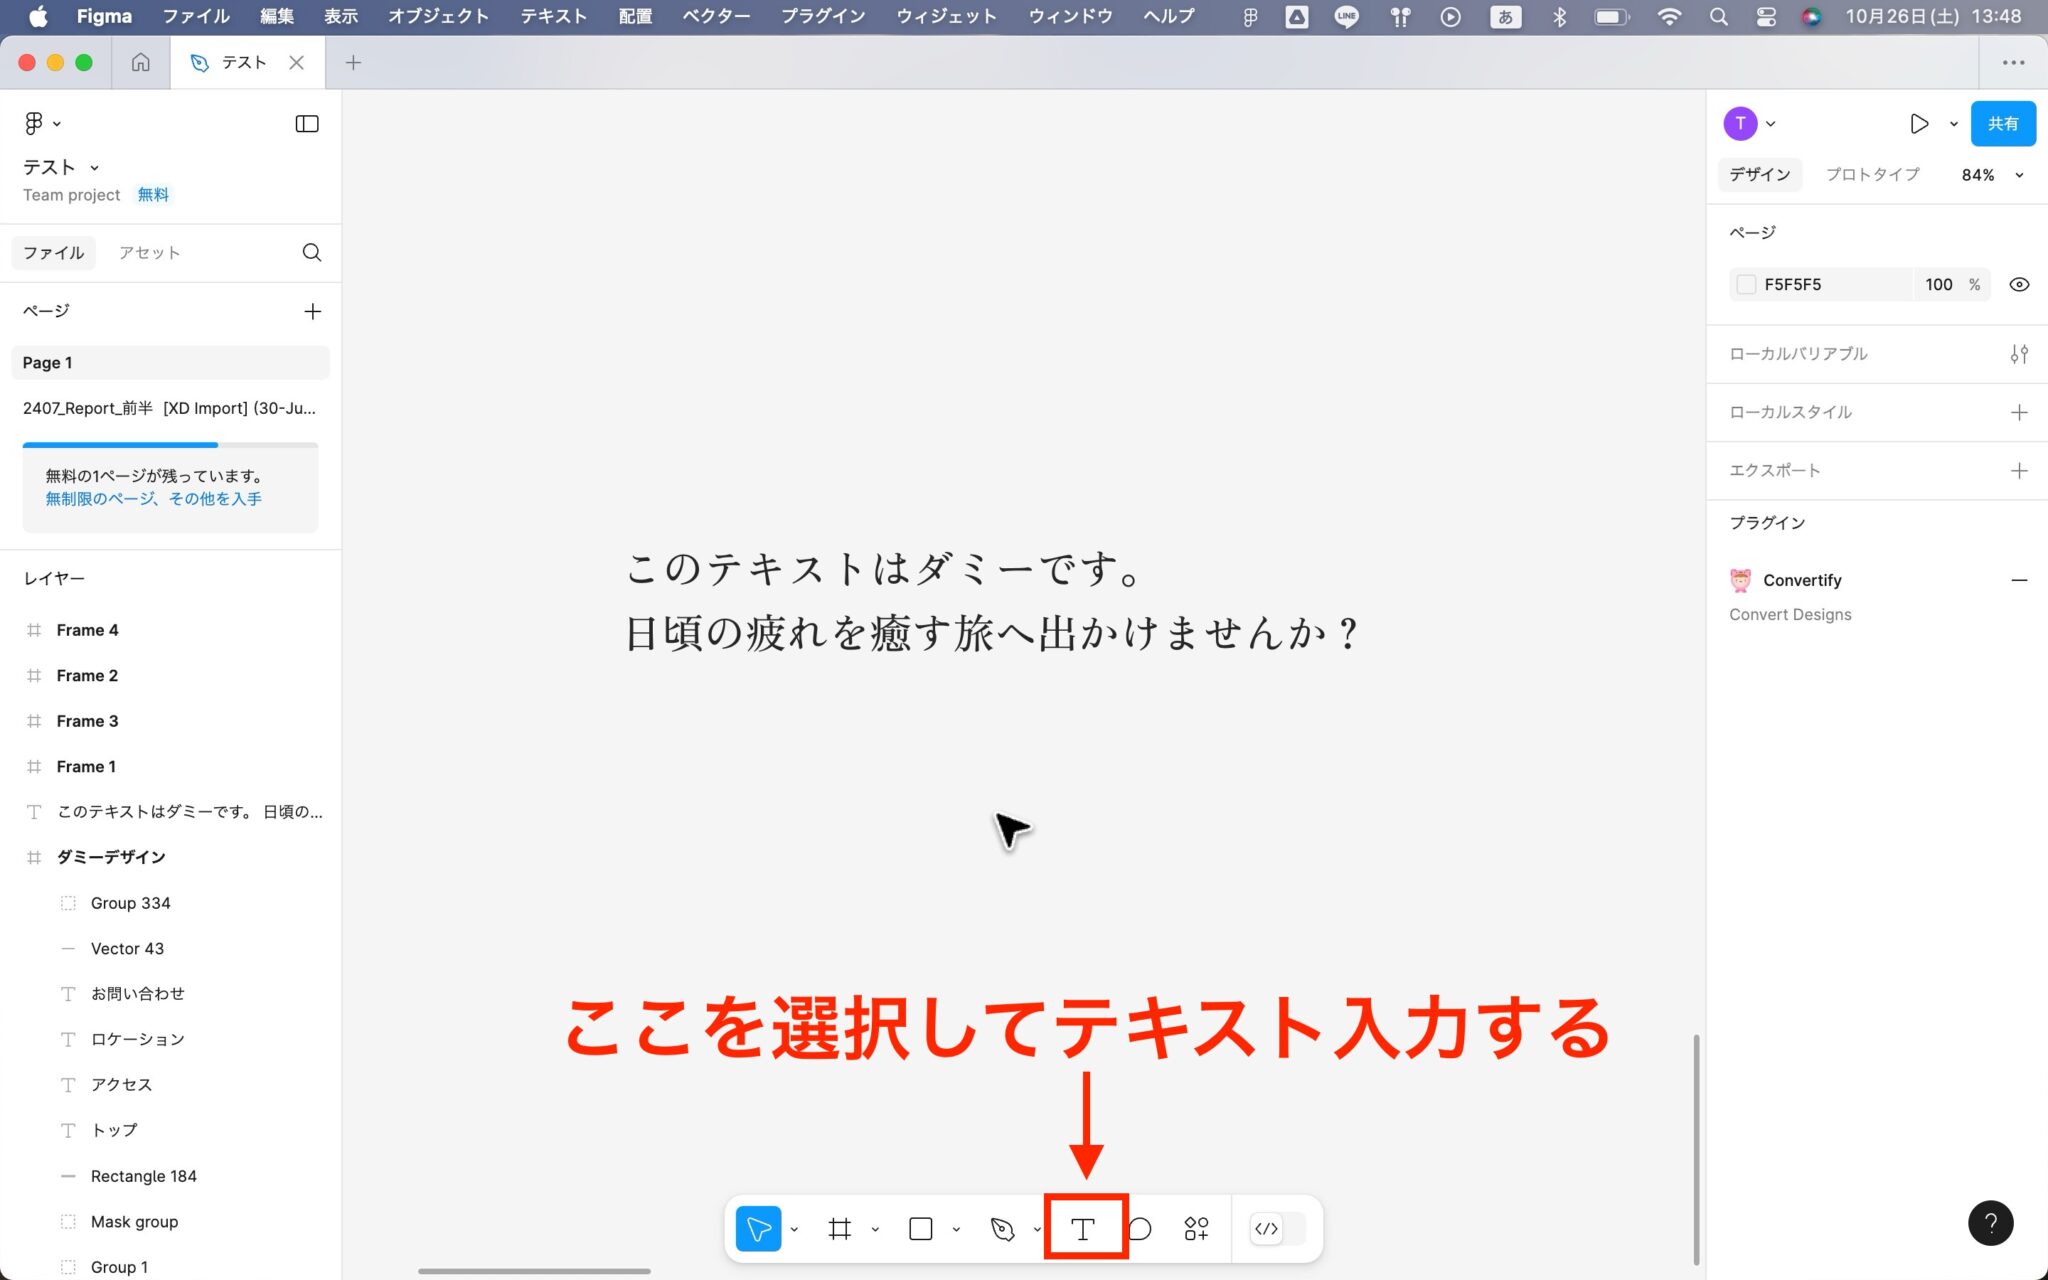Select the Move tool
Screen dimensions: 2048x1280
click(759, 1228)
